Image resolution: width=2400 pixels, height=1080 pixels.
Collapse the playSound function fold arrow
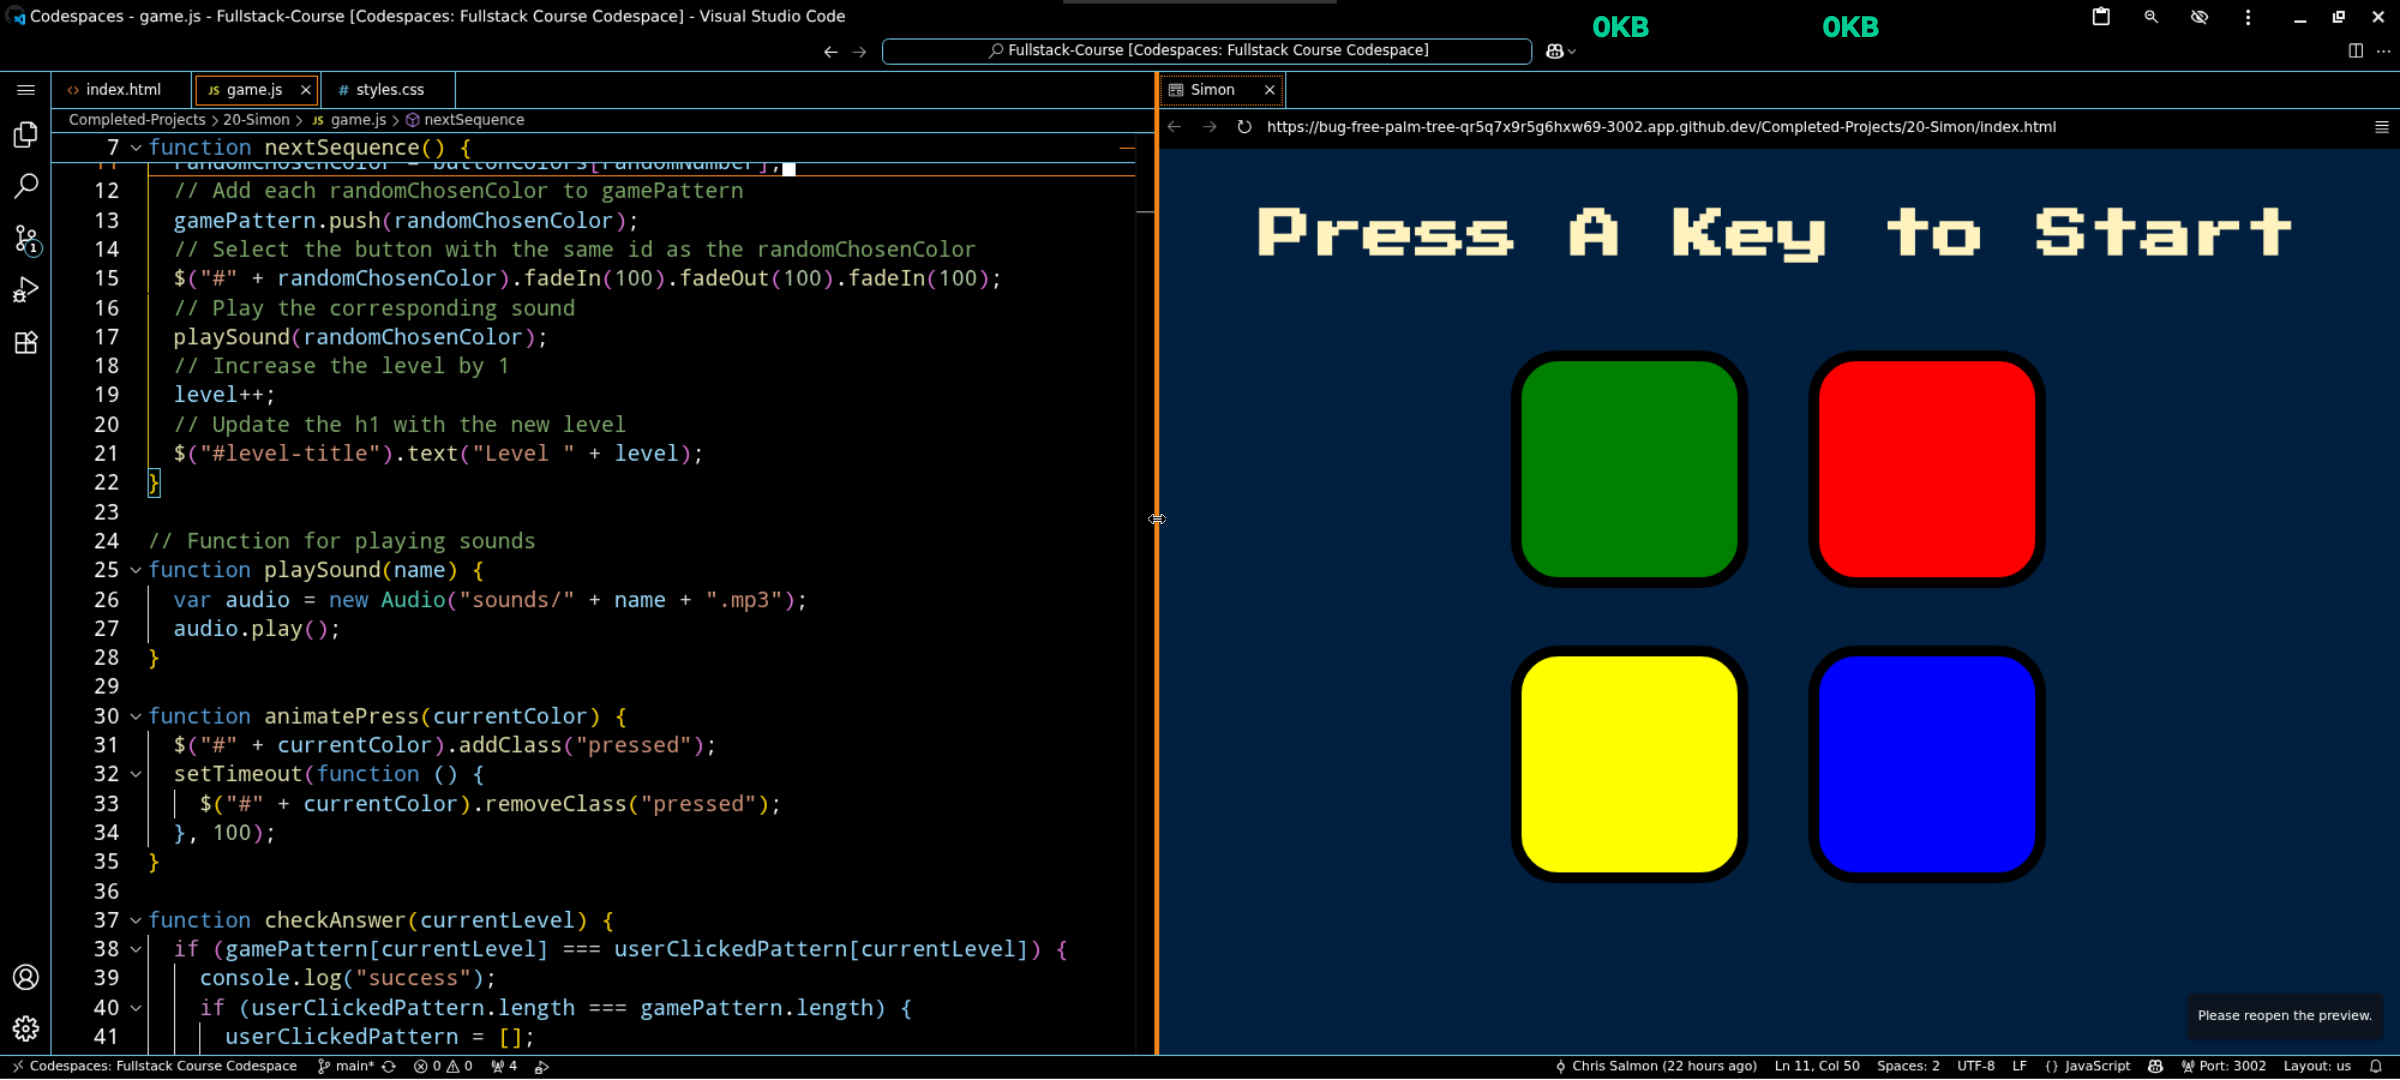[x=136, y=570]
